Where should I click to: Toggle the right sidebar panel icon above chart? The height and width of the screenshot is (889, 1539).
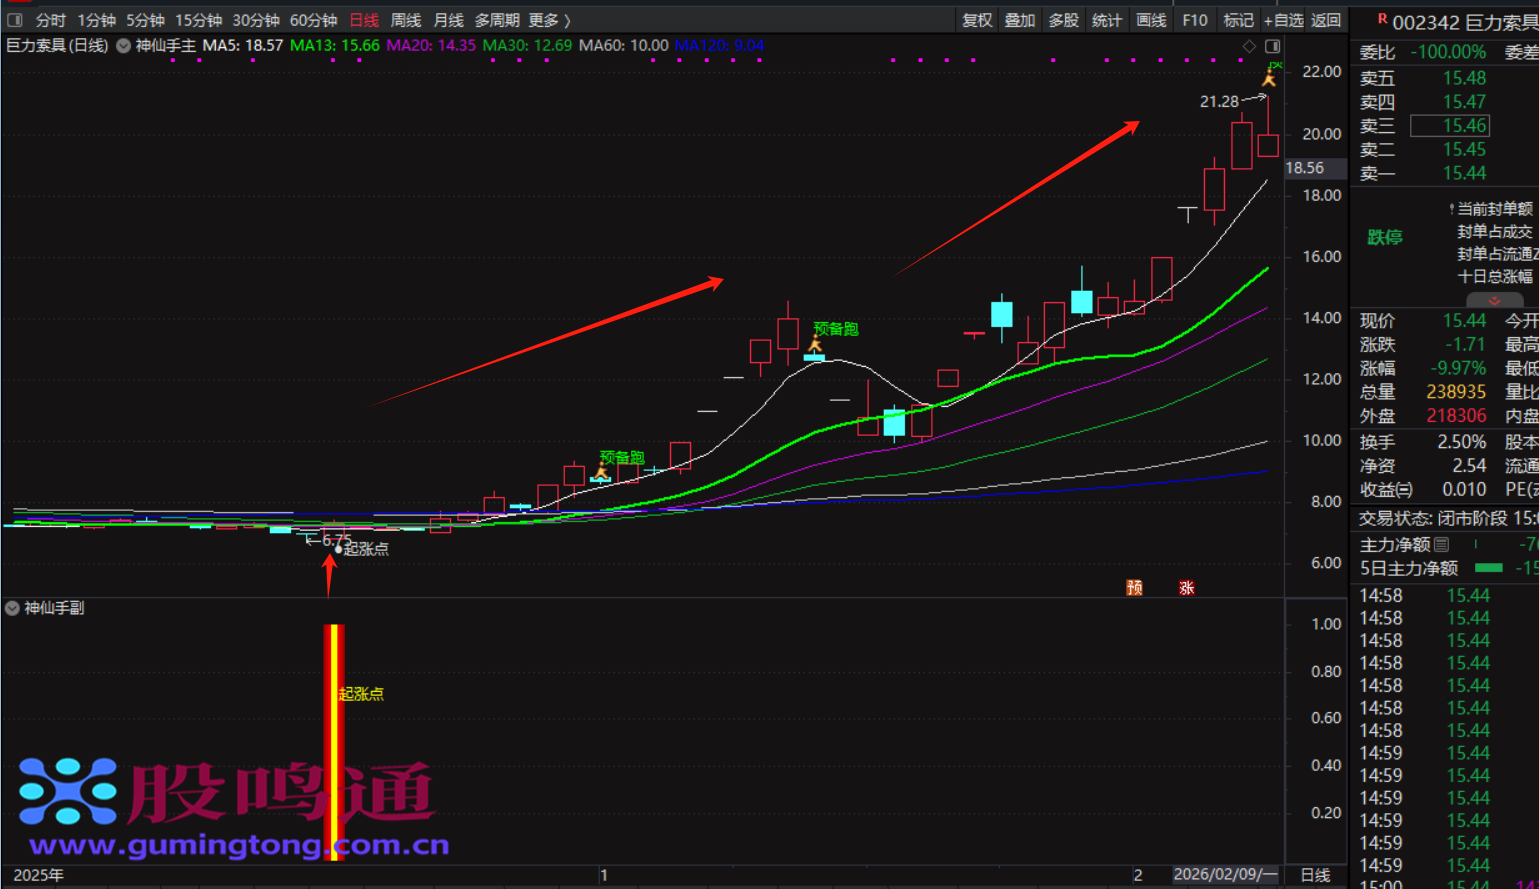pos(1272,46)
